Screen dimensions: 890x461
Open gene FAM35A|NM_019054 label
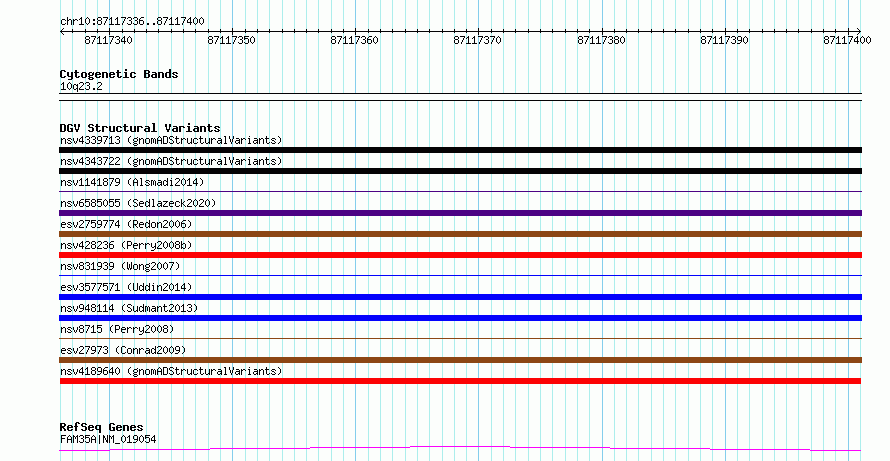(108, 439)
